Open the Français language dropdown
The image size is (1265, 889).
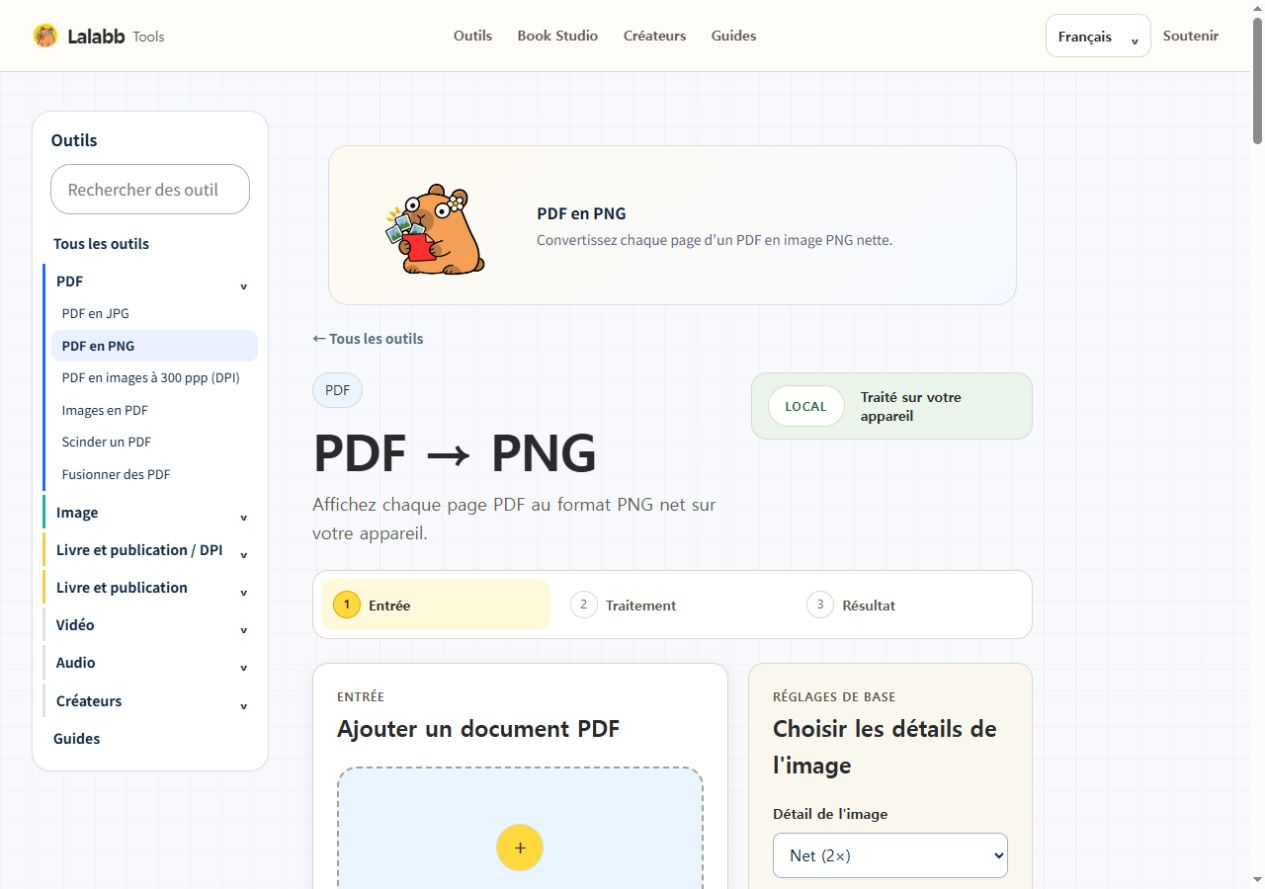point(1098,36)
